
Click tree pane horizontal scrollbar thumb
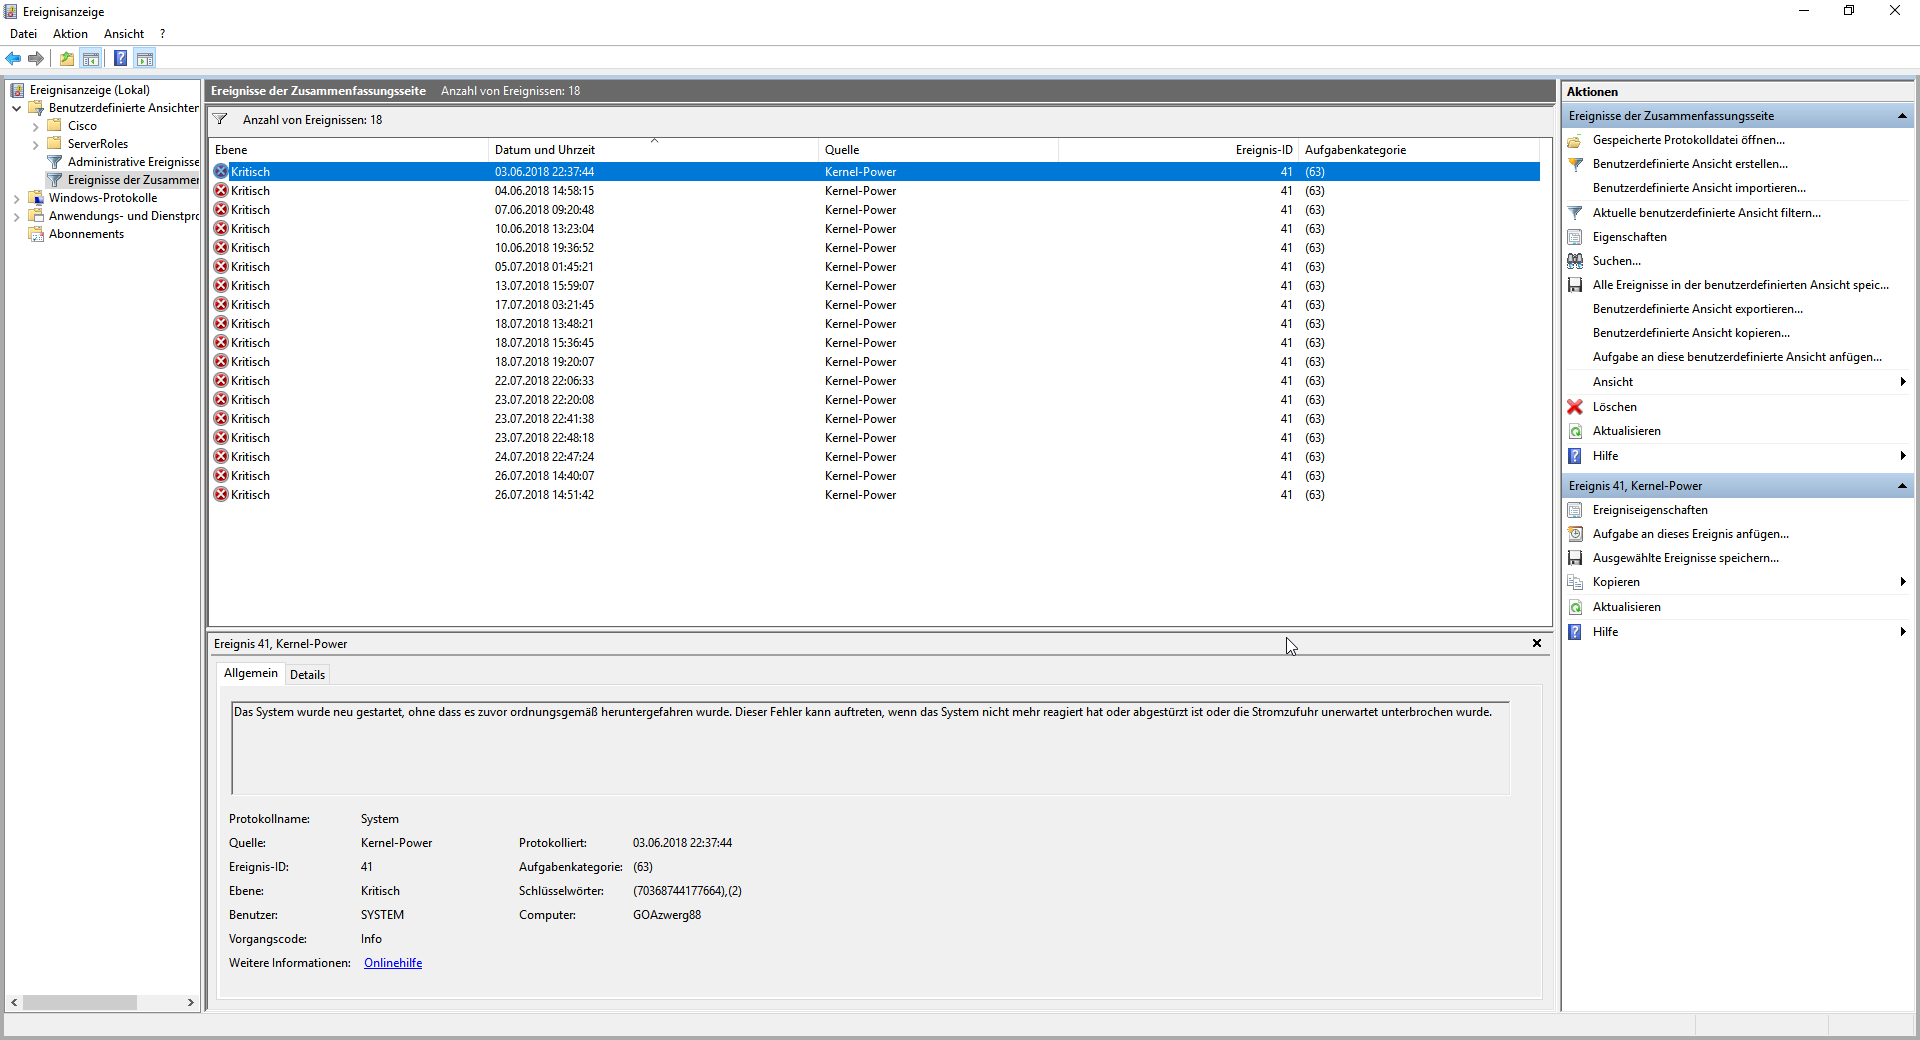pos(80,1002)
